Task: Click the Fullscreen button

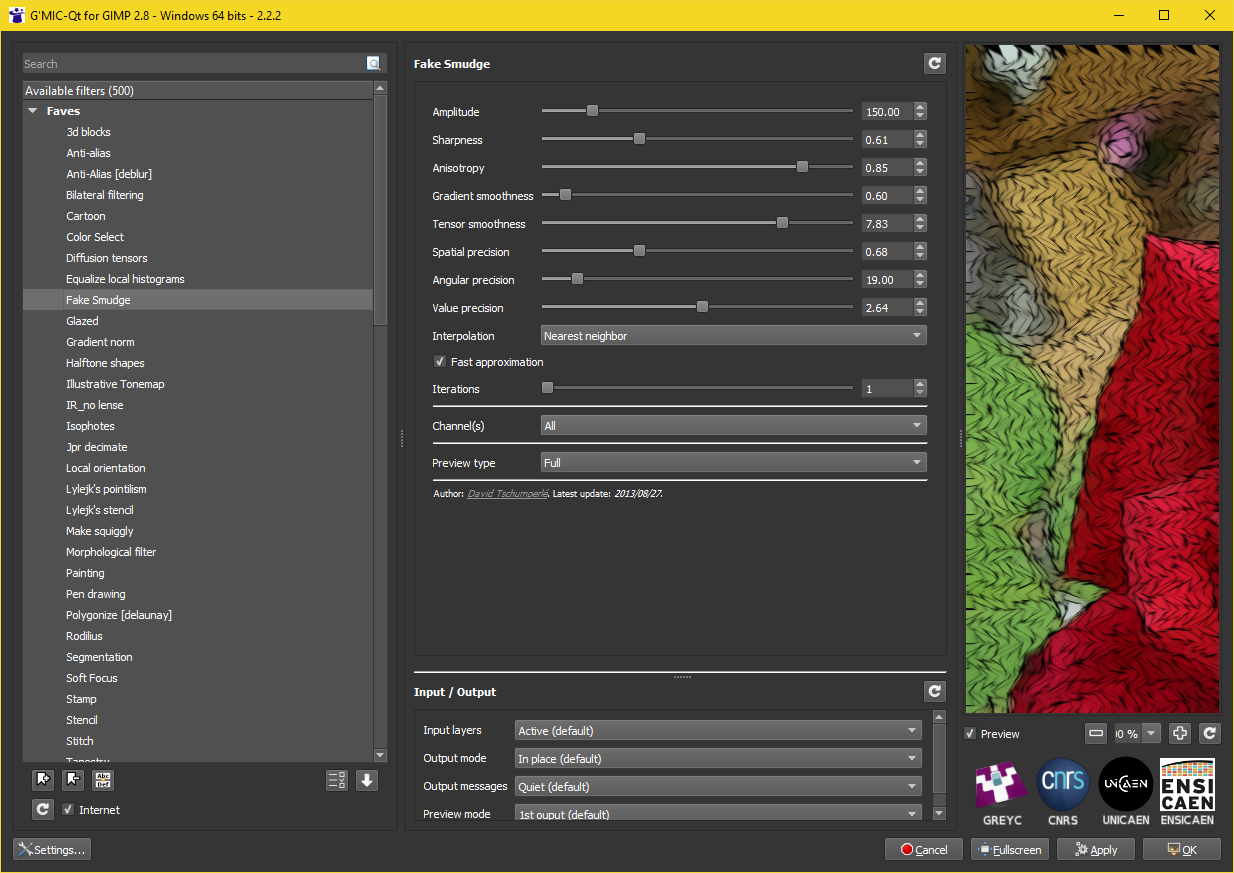Action: tap(1010, 849)
